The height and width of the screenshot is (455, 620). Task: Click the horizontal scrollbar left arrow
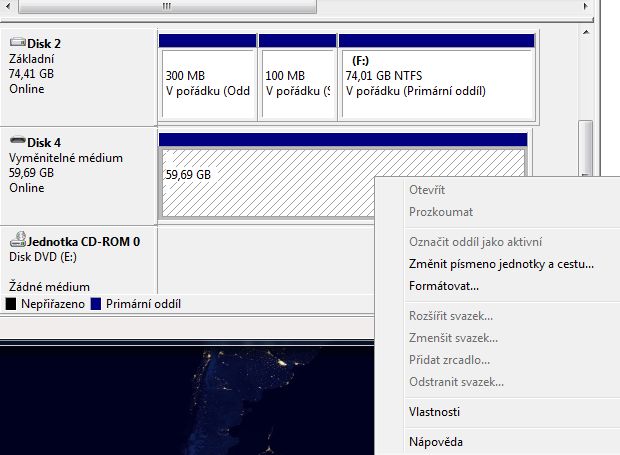pos(8,6)
